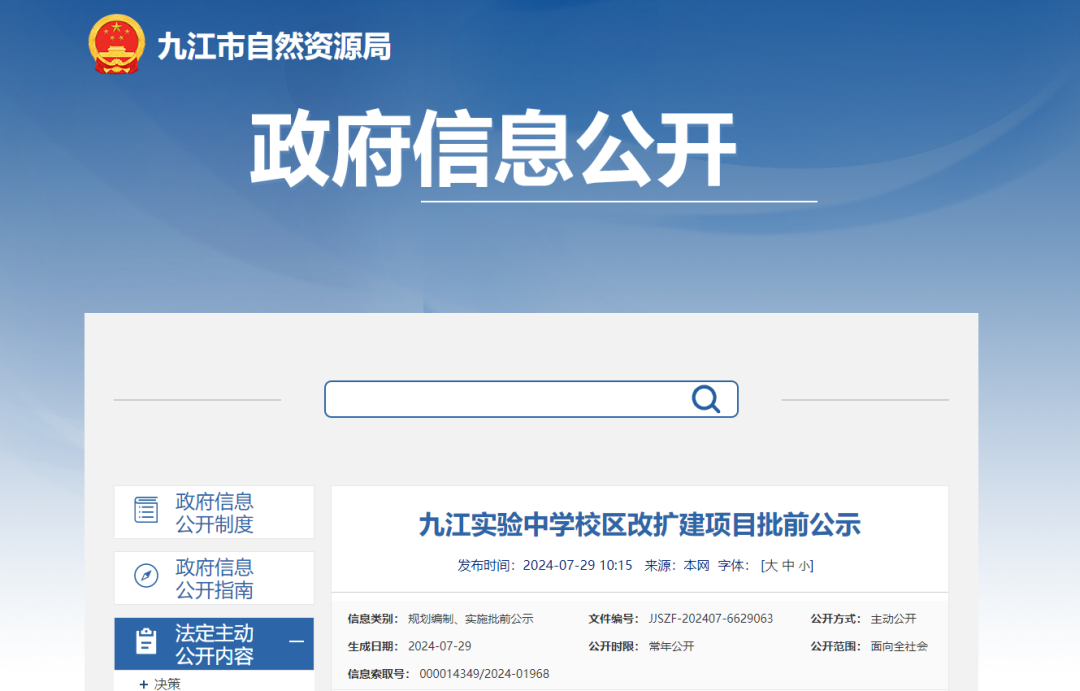Click publish time 2024-07-29 10:15
1080x691 pixels.
(577, 566)
